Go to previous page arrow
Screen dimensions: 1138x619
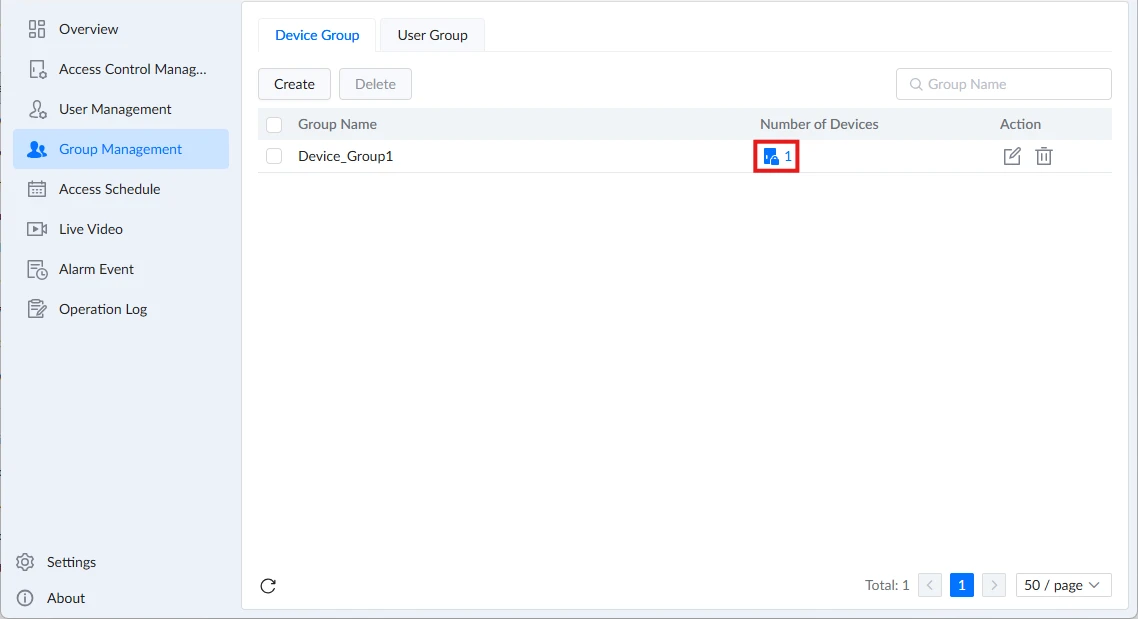[x=930, y=585]
